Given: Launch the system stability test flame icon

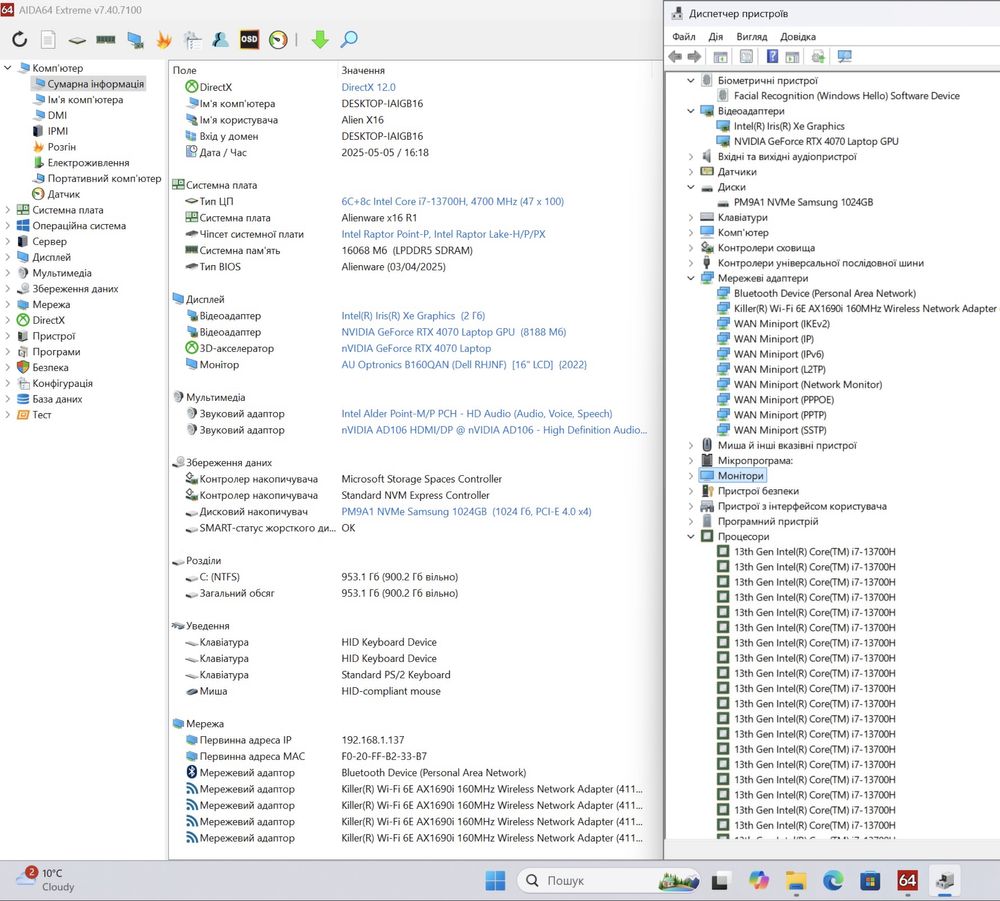Looking at the screenshot, I should point(164,40).
